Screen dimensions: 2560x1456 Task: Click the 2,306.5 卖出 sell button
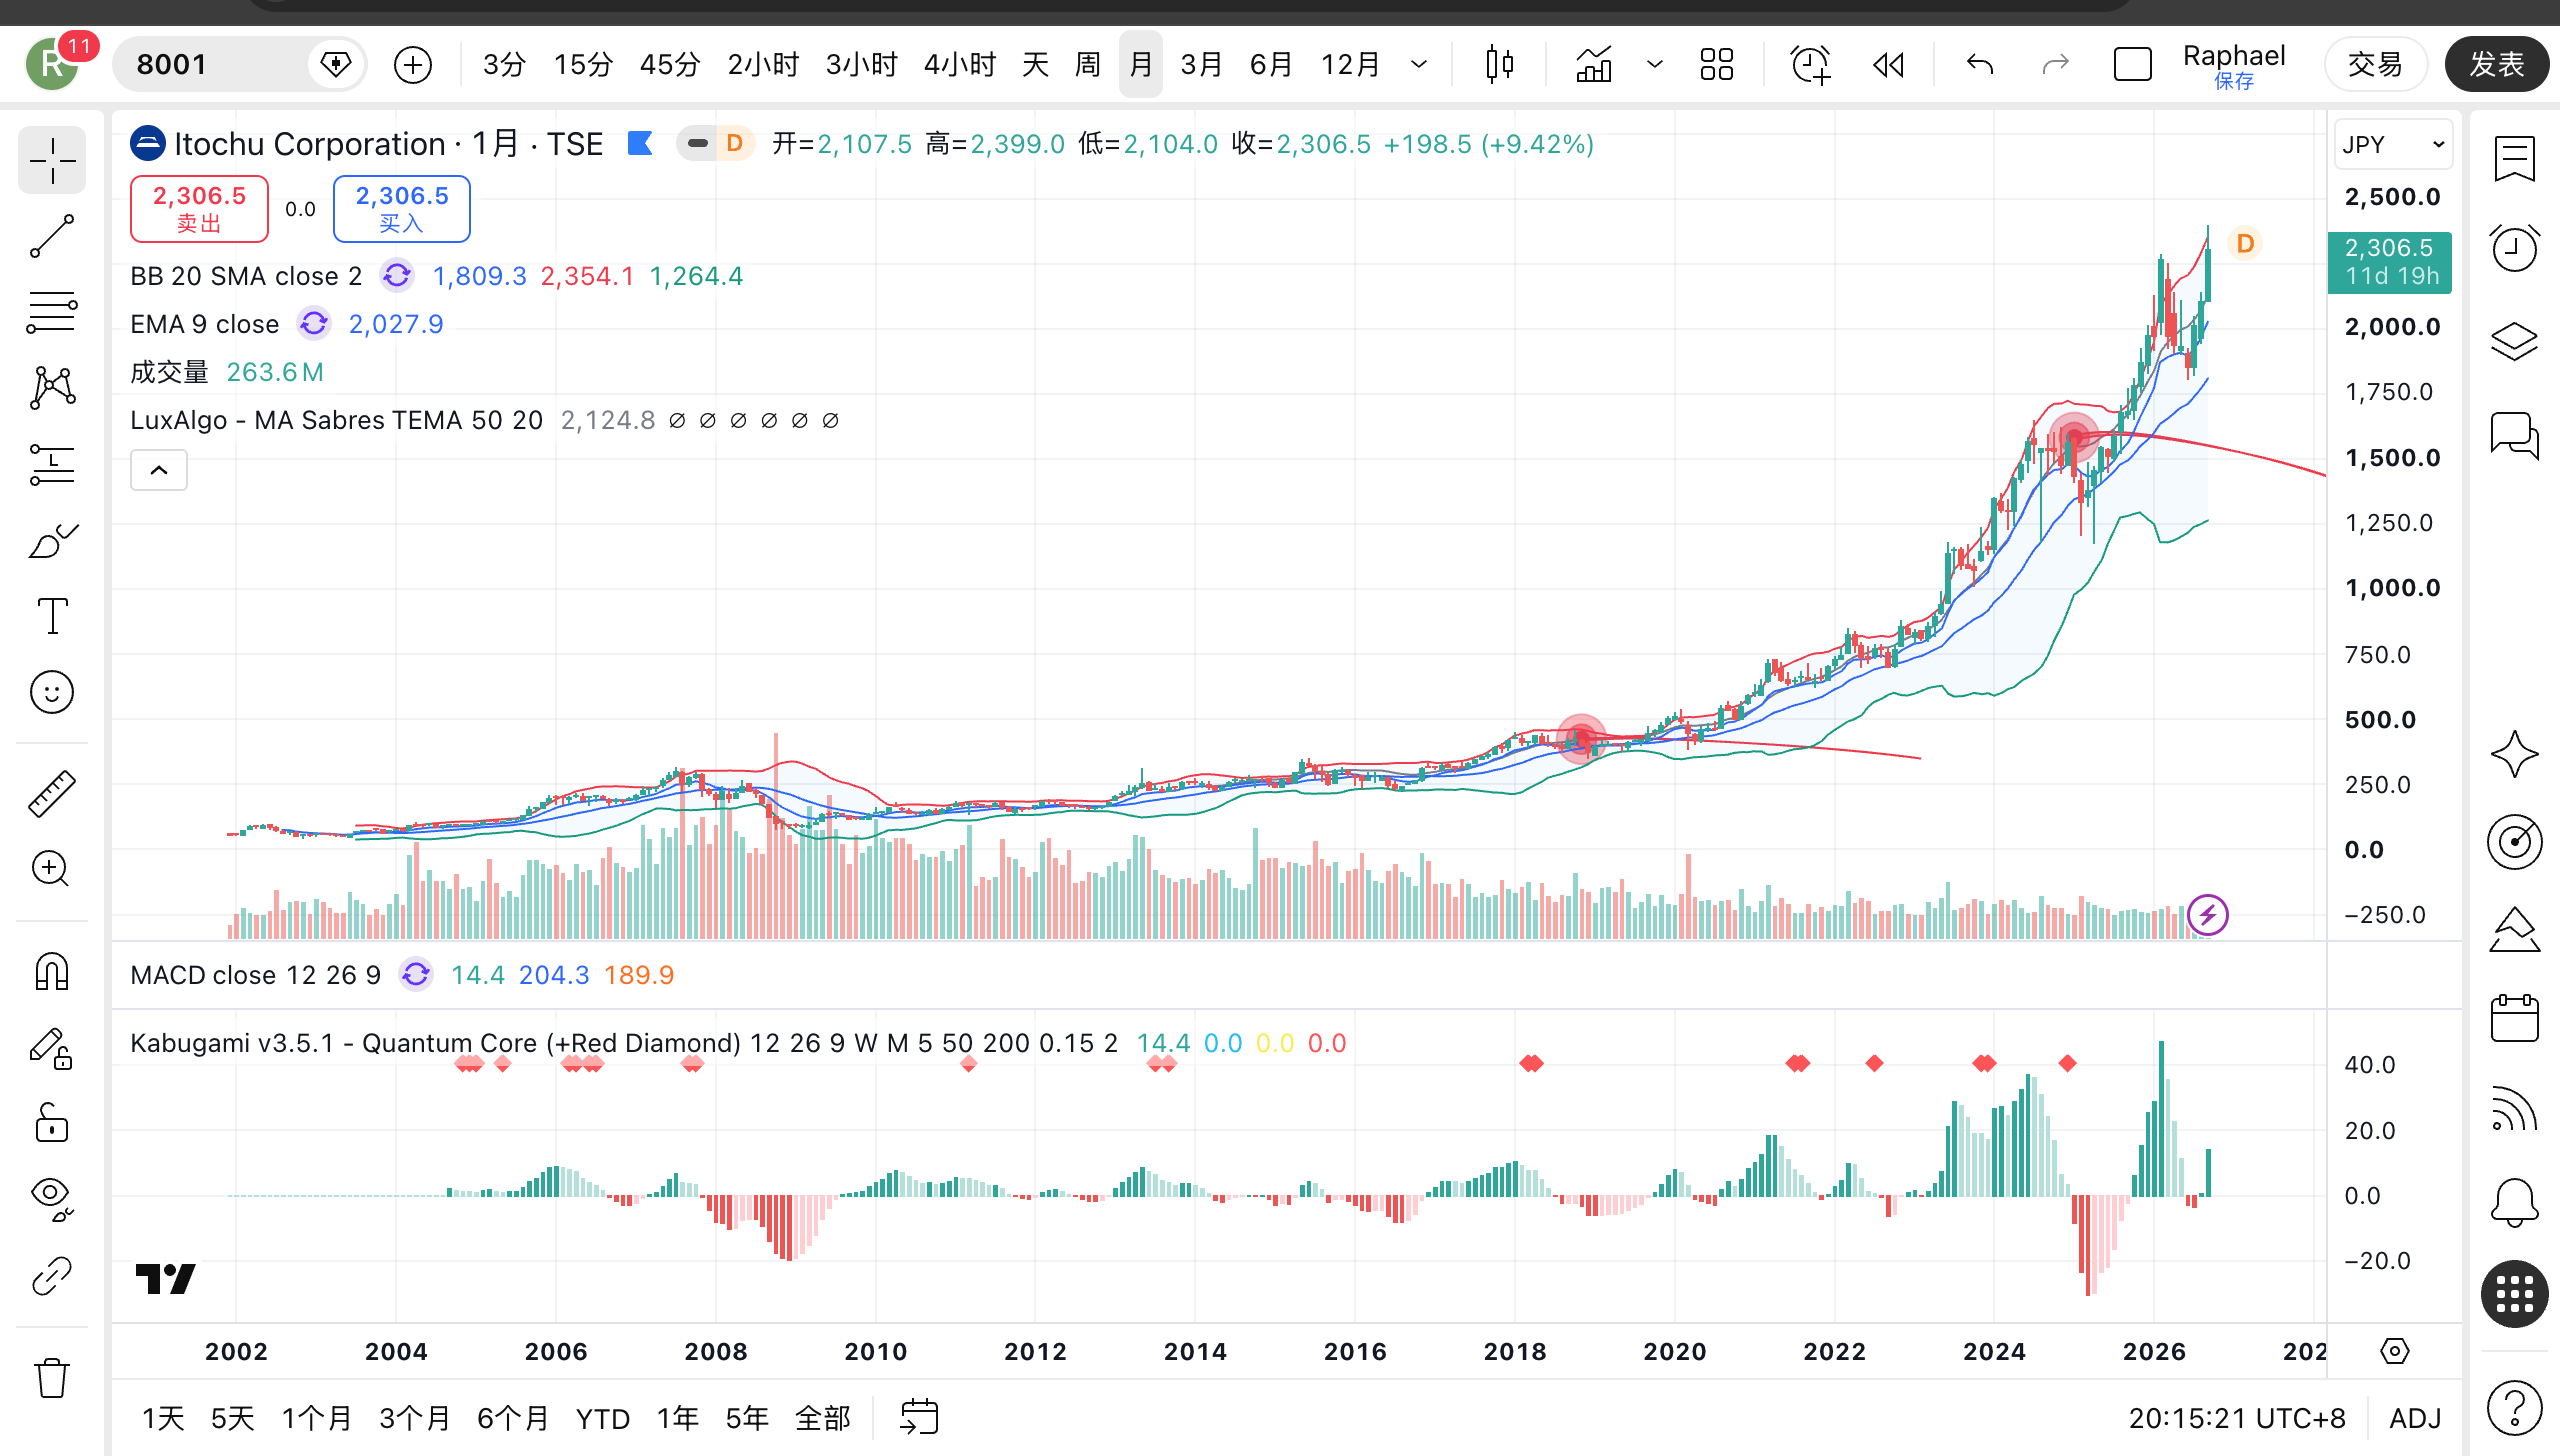[x=199, y=208]
